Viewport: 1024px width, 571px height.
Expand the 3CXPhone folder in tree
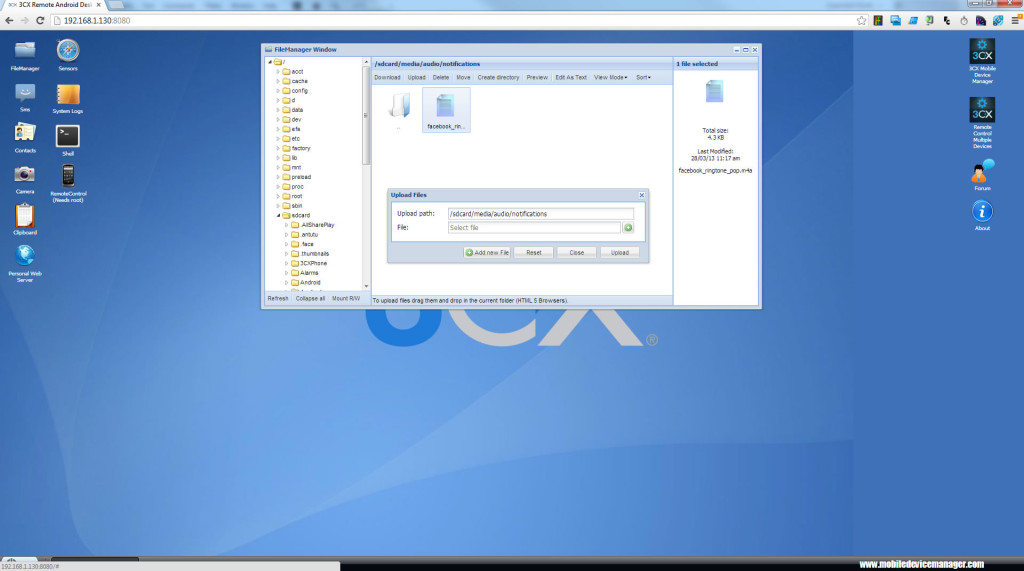click(x=286, y=263)
